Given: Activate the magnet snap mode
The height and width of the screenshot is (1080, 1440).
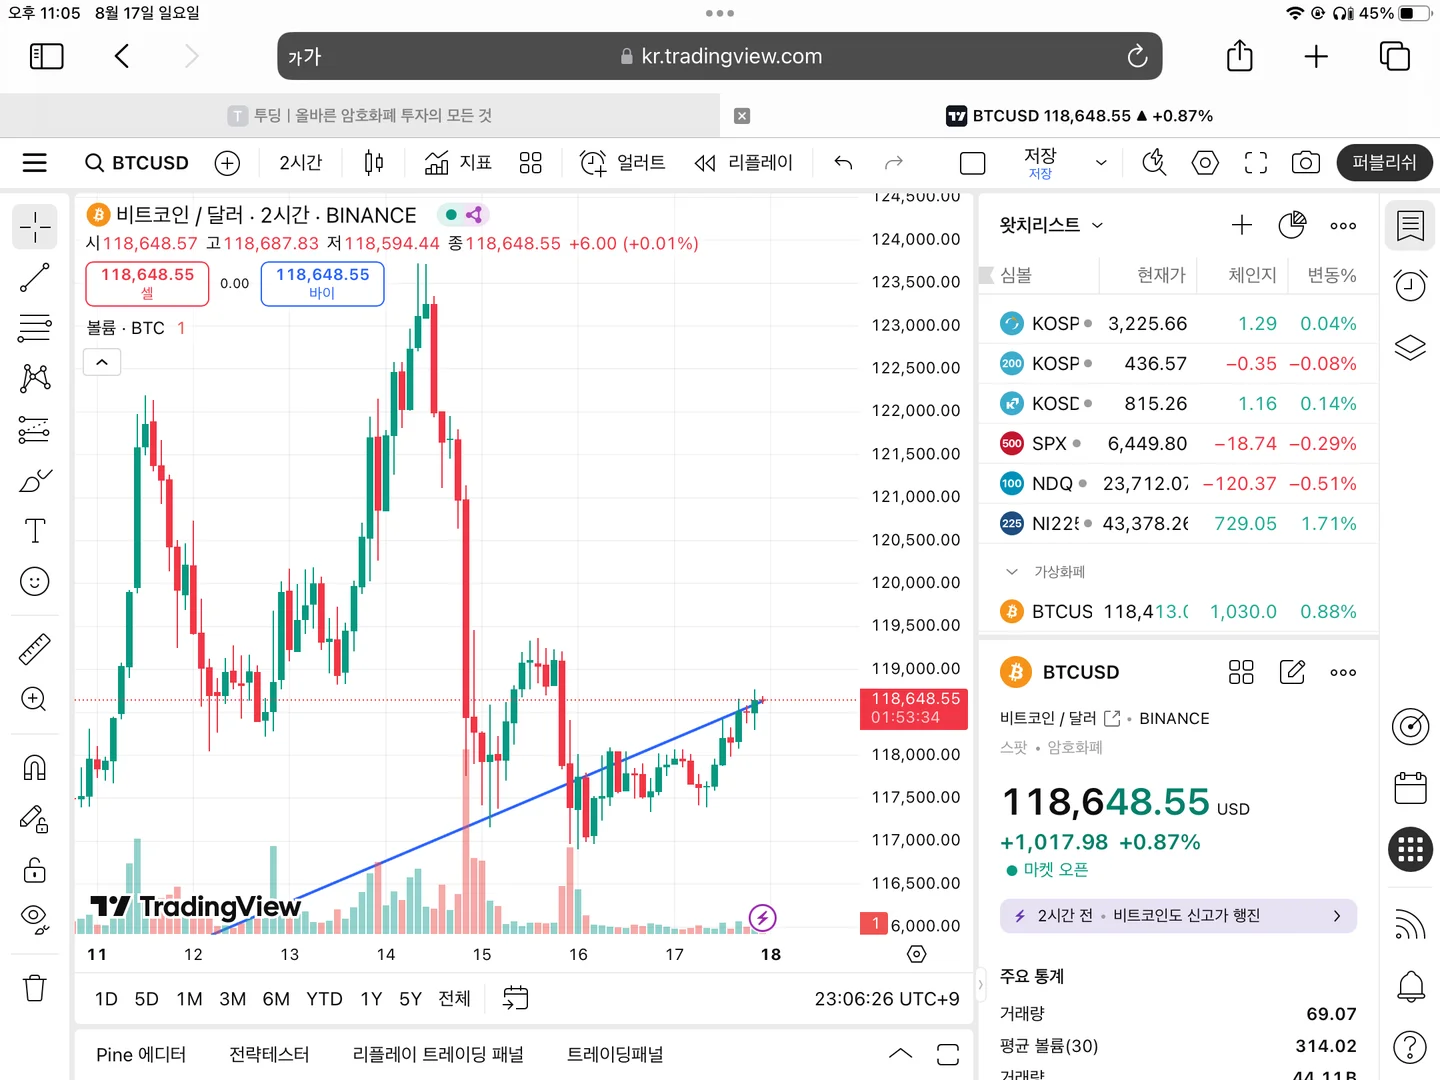Looking at the screenshot, I should pyautogui.click(x=35, y=768).
